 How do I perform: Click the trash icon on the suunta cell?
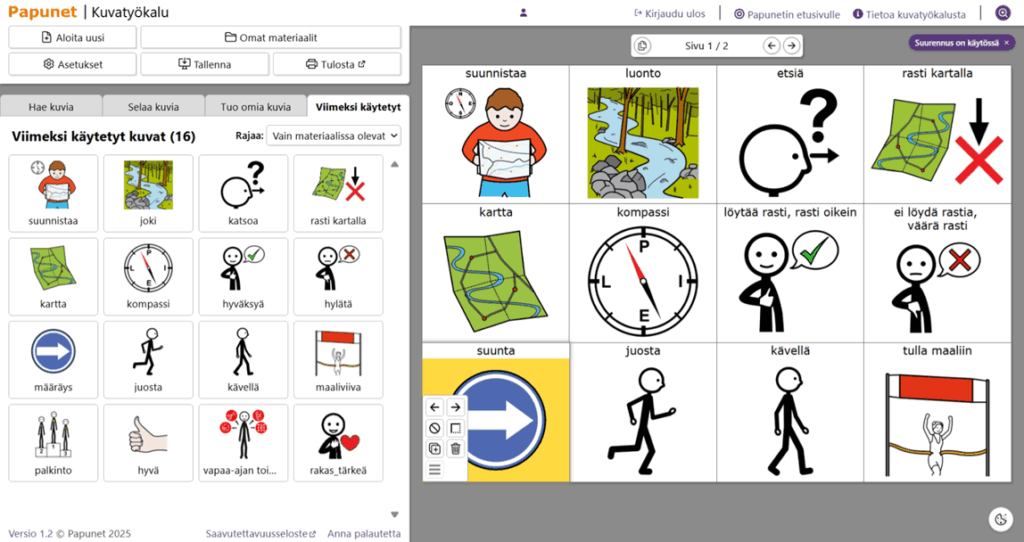point(455,449)
